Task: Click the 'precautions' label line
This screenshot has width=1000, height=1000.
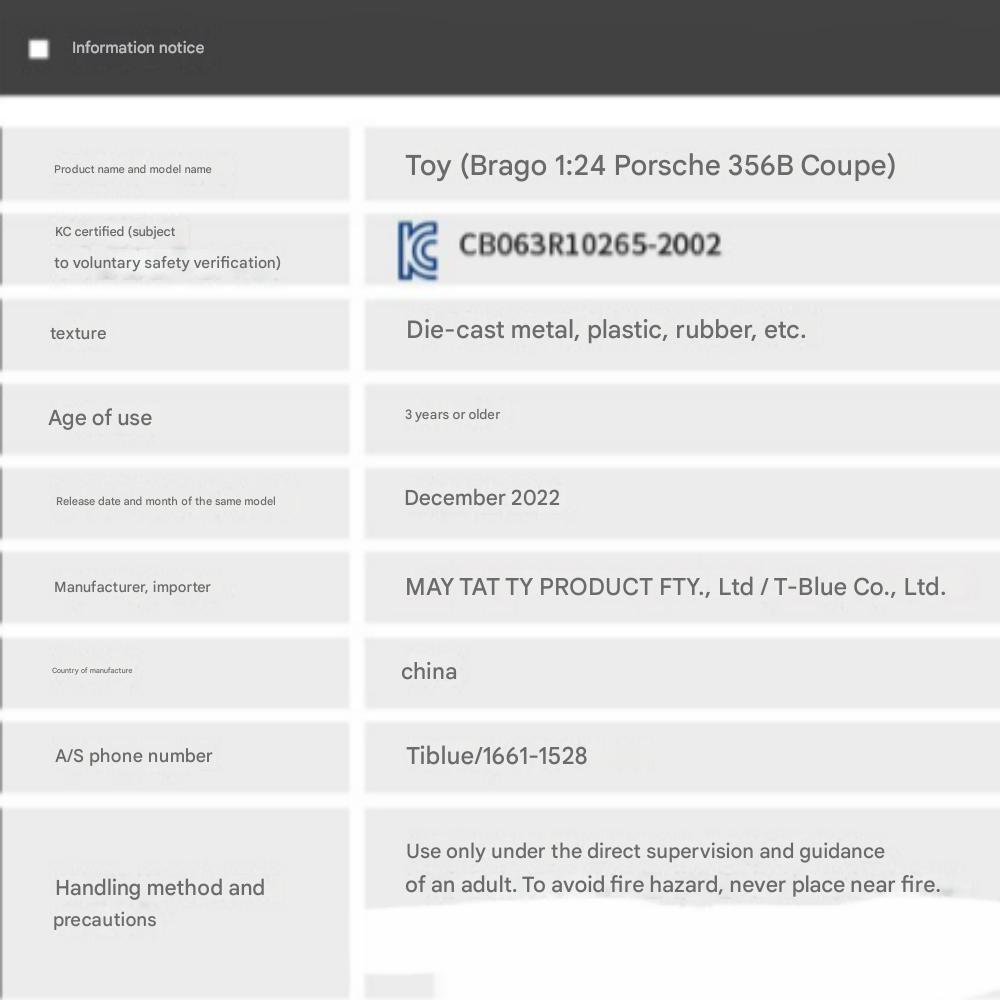Action: click(105, 920)
